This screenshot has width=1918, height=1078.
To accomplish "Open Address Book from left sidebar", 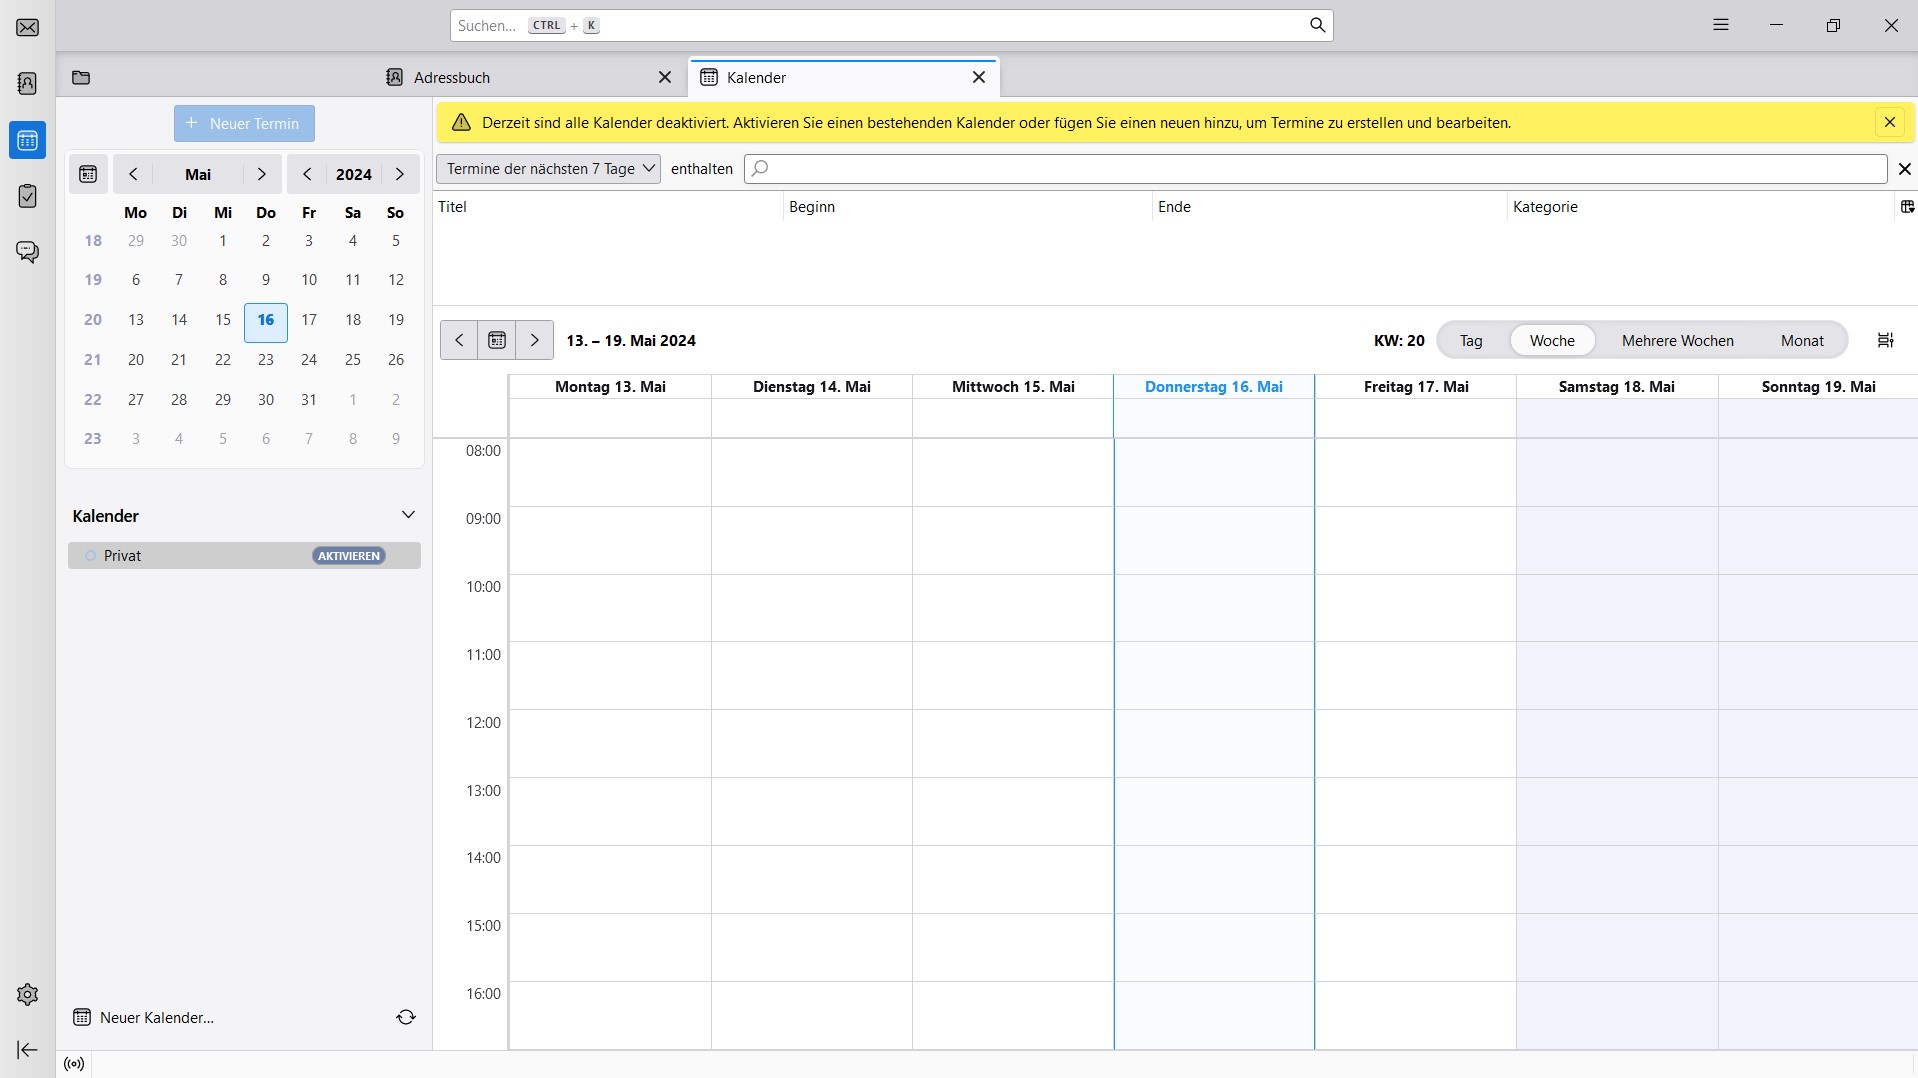I will pos(28,83).
